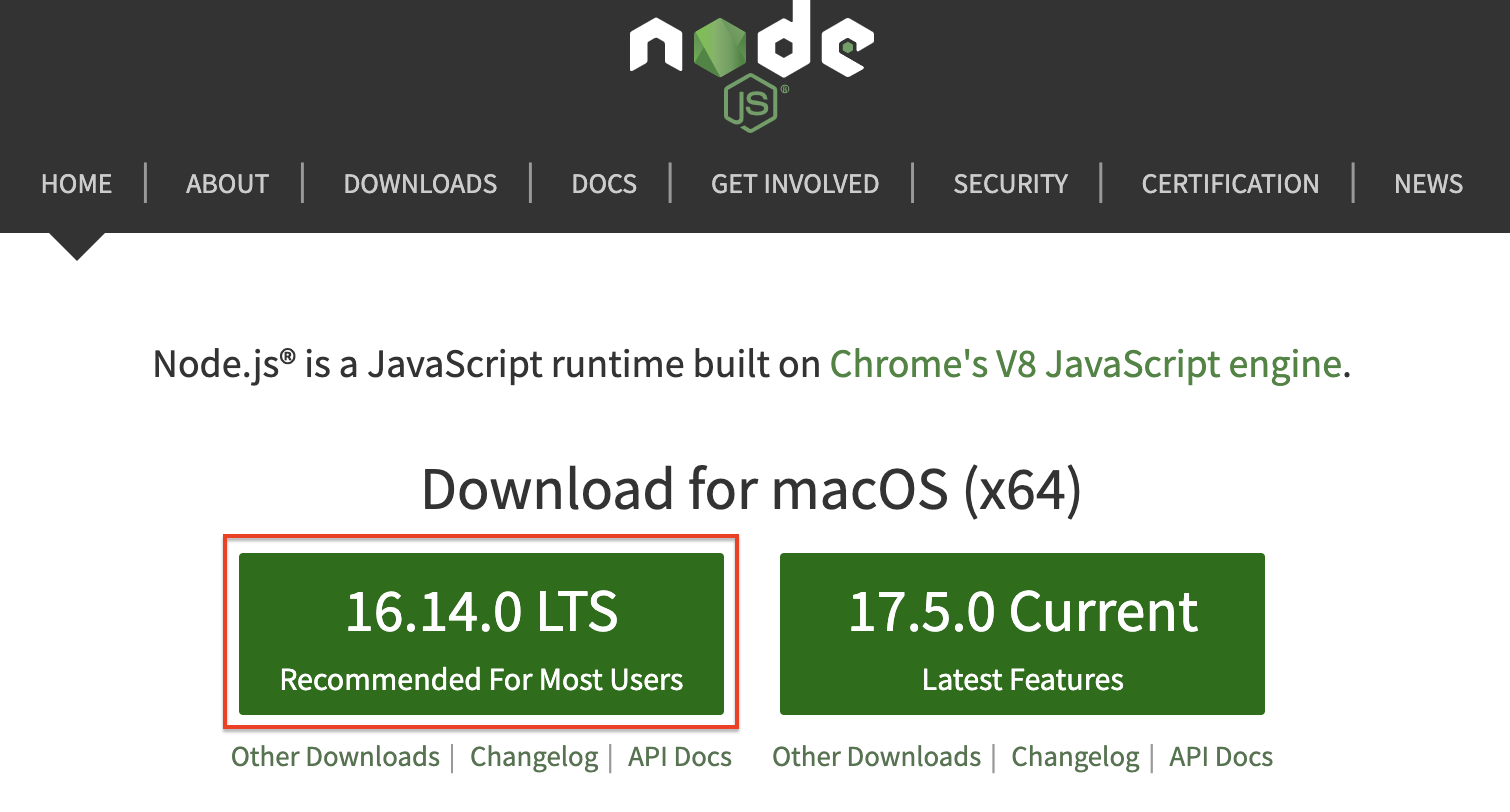Open API Docs under 16.14.0 LTS
1510x812 pixels.
click(680, 757)
